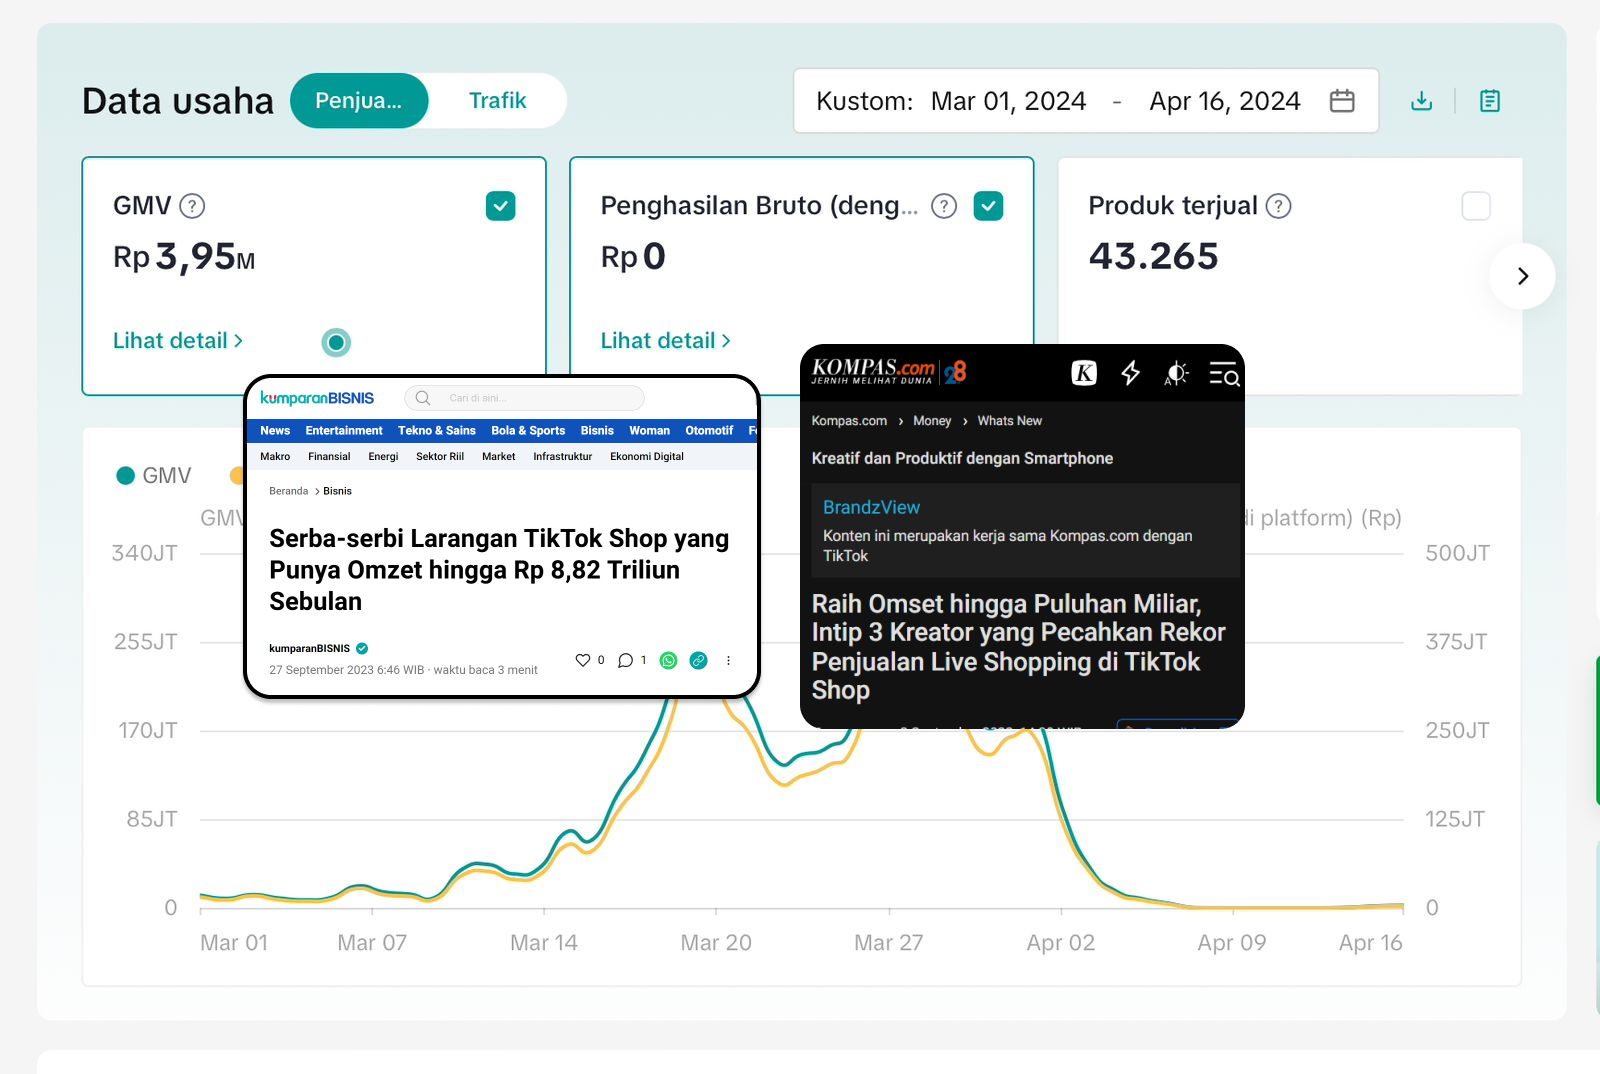1600x1074 pixels.
Task: Uncheck the Penghasilan Bruto checkbox
Action: tap(989, 206)
